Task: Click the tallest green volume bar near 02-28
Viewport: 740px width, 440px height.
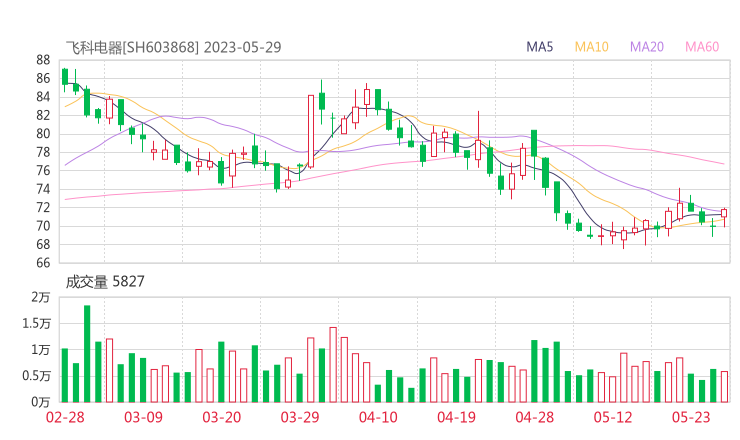Action: point(87,354)
